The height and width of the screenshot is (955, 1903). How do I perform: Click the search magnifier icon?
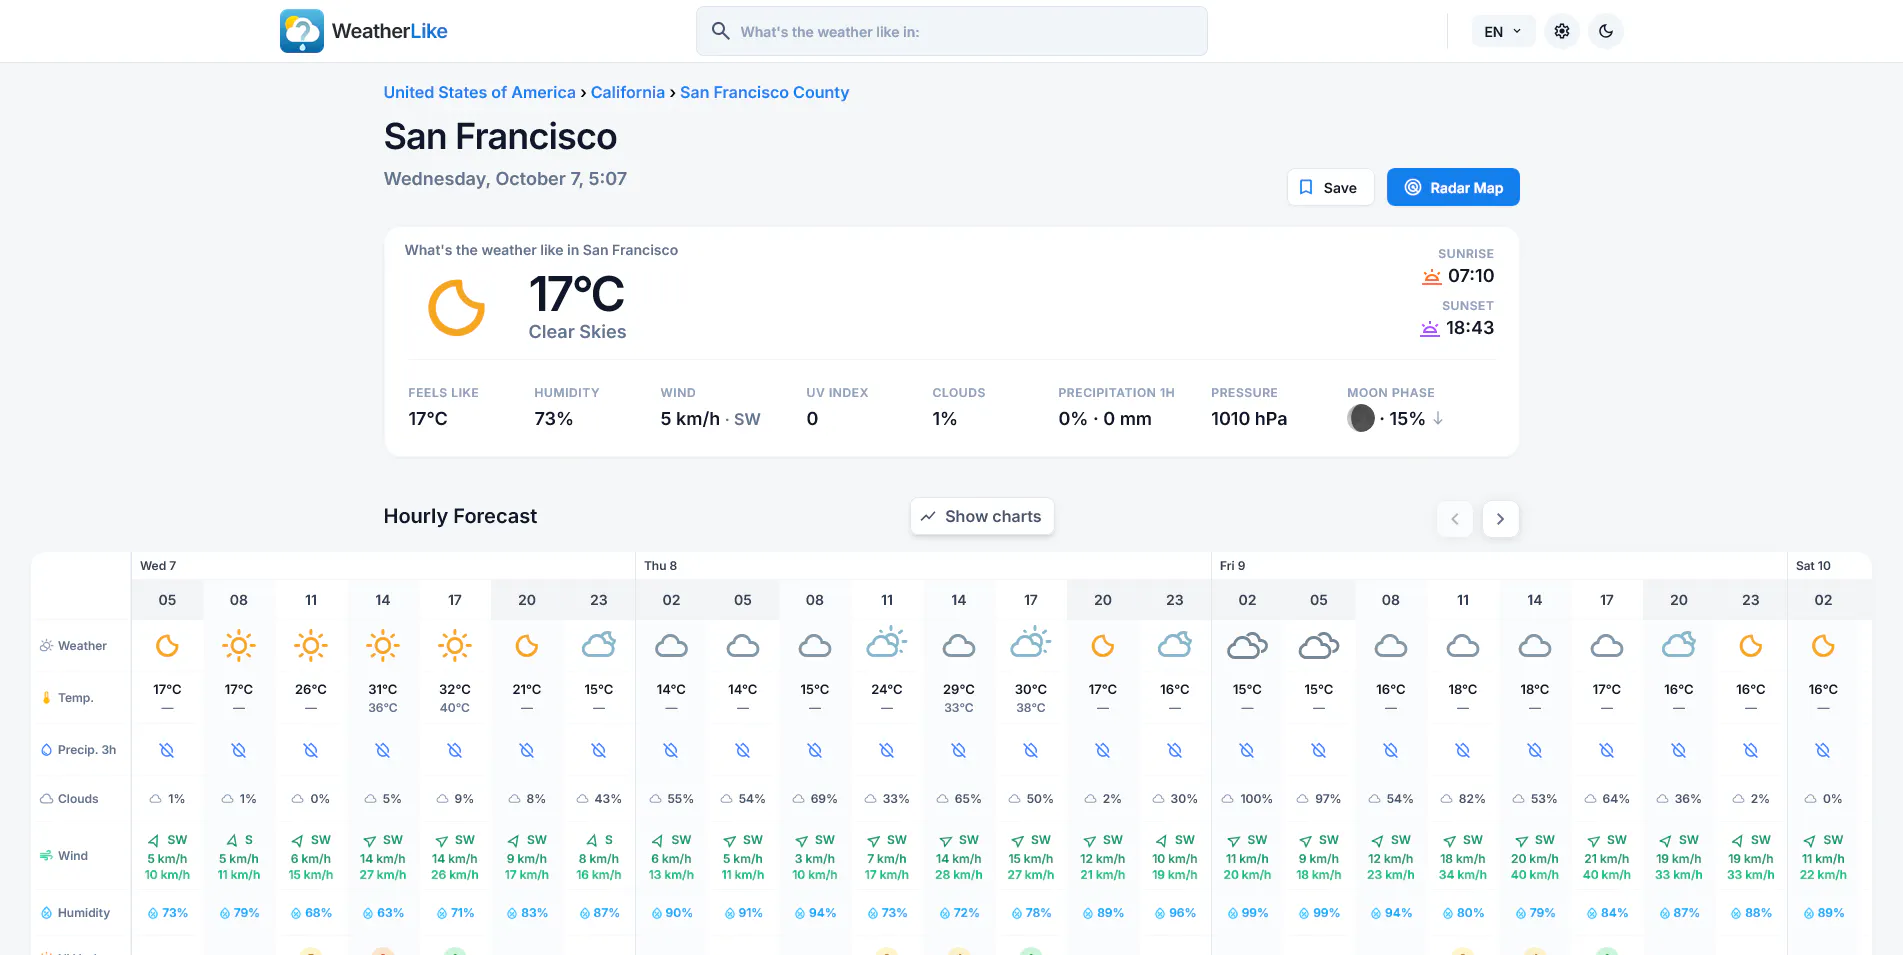(x=720, y=31)
